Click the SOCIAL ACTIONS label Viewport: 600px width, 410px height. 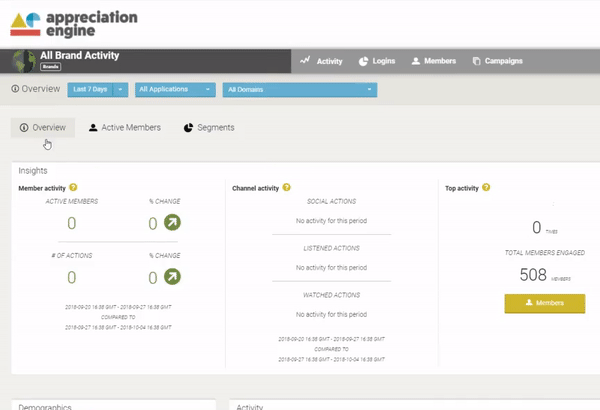point(331,201)
